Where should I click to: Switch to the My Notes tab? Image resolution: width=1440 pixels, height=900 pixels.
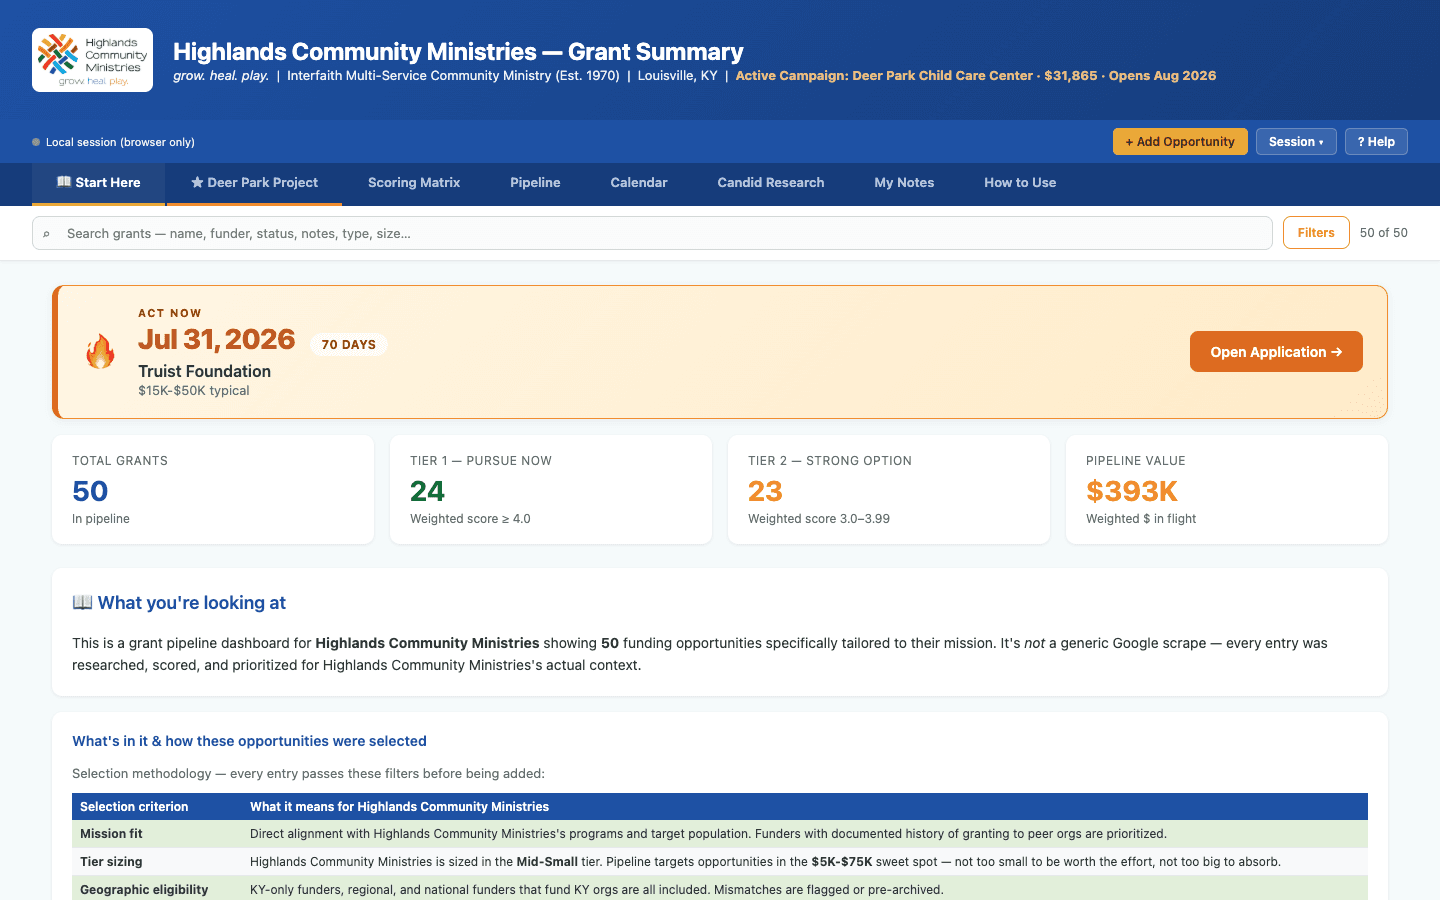[x=904, y=183]
